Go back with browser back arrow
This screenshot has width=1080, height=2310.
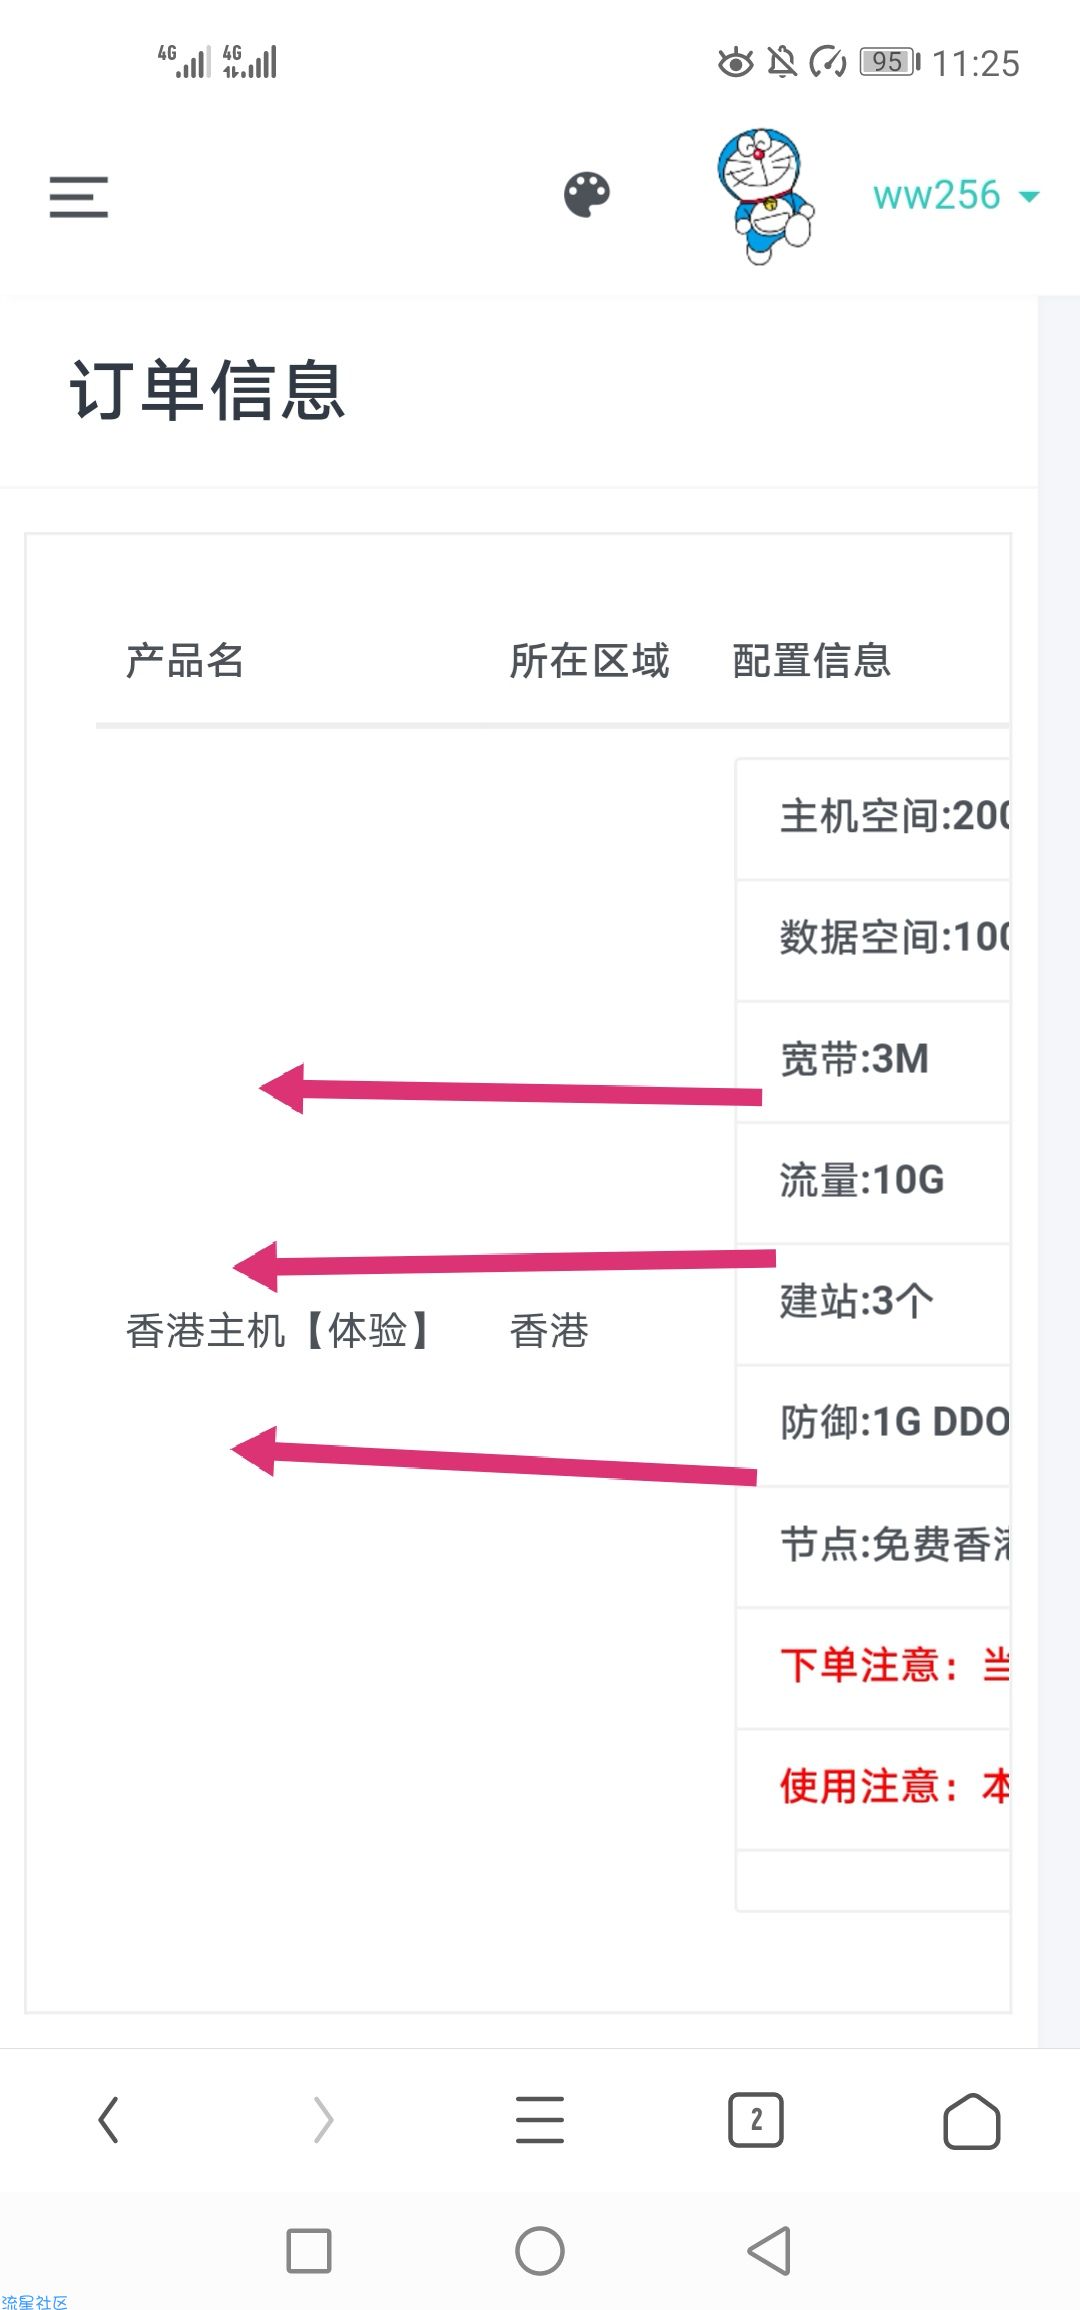tap(109, 2120)
